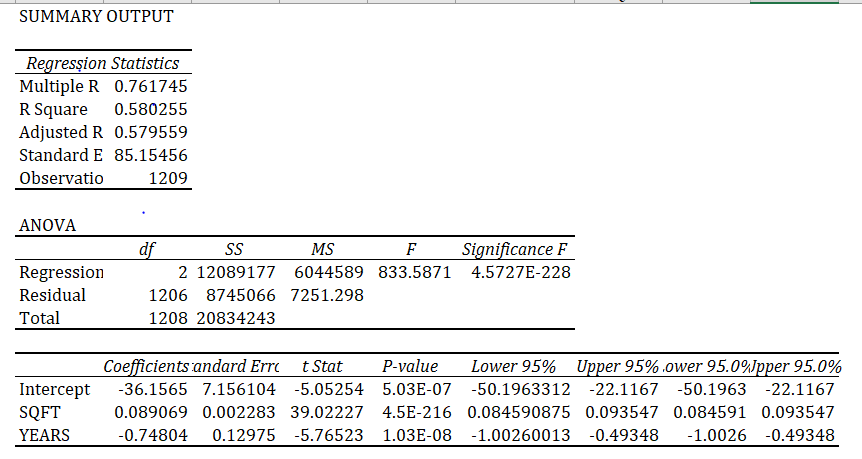862x459 pixels.
Task: Select the SUMMARY OUTPUT heading cell
Action: [x=96, y=16]
